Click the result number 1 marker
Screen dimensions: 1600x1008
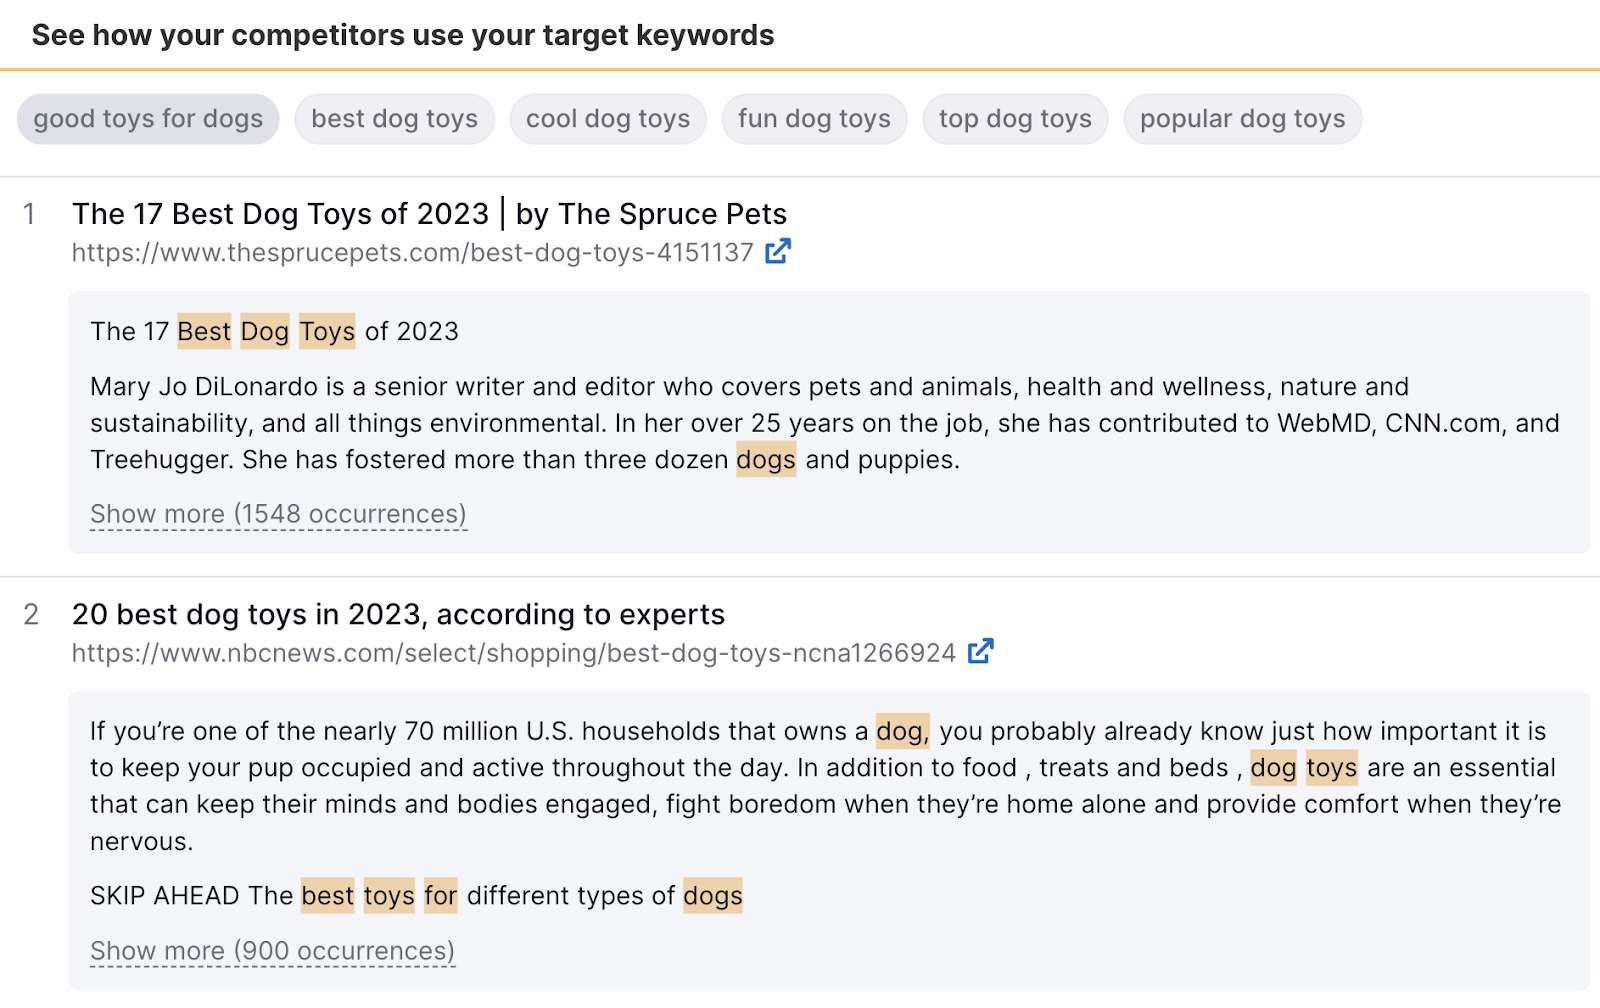pyautogui.click(x=29, y=214)
